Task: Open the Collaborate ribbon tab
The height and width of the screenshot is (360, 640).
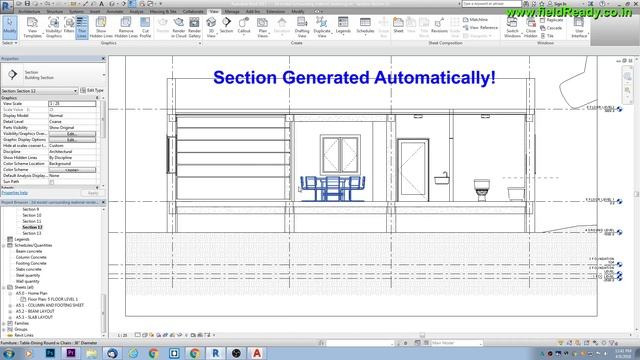Action: click(193, 12)
